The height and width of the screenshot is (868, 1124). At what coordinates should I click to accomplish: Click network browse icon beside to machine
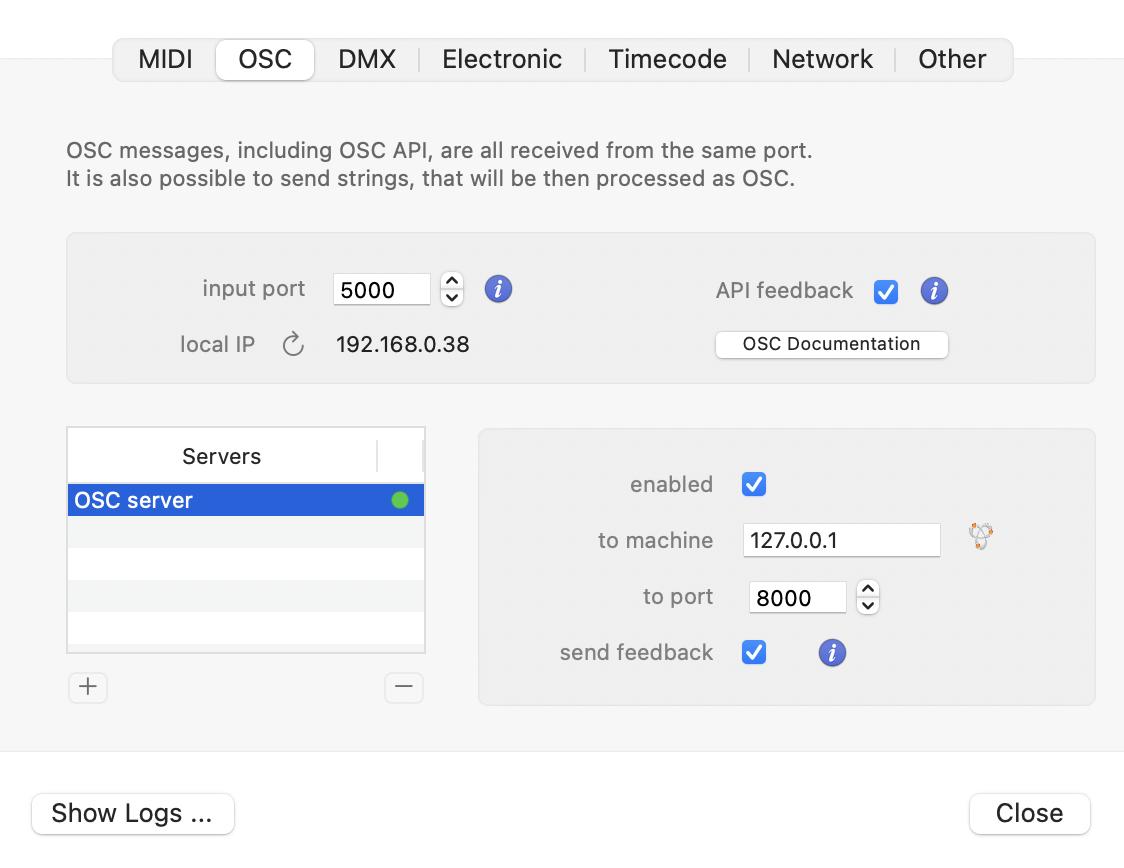coord(980,537)
